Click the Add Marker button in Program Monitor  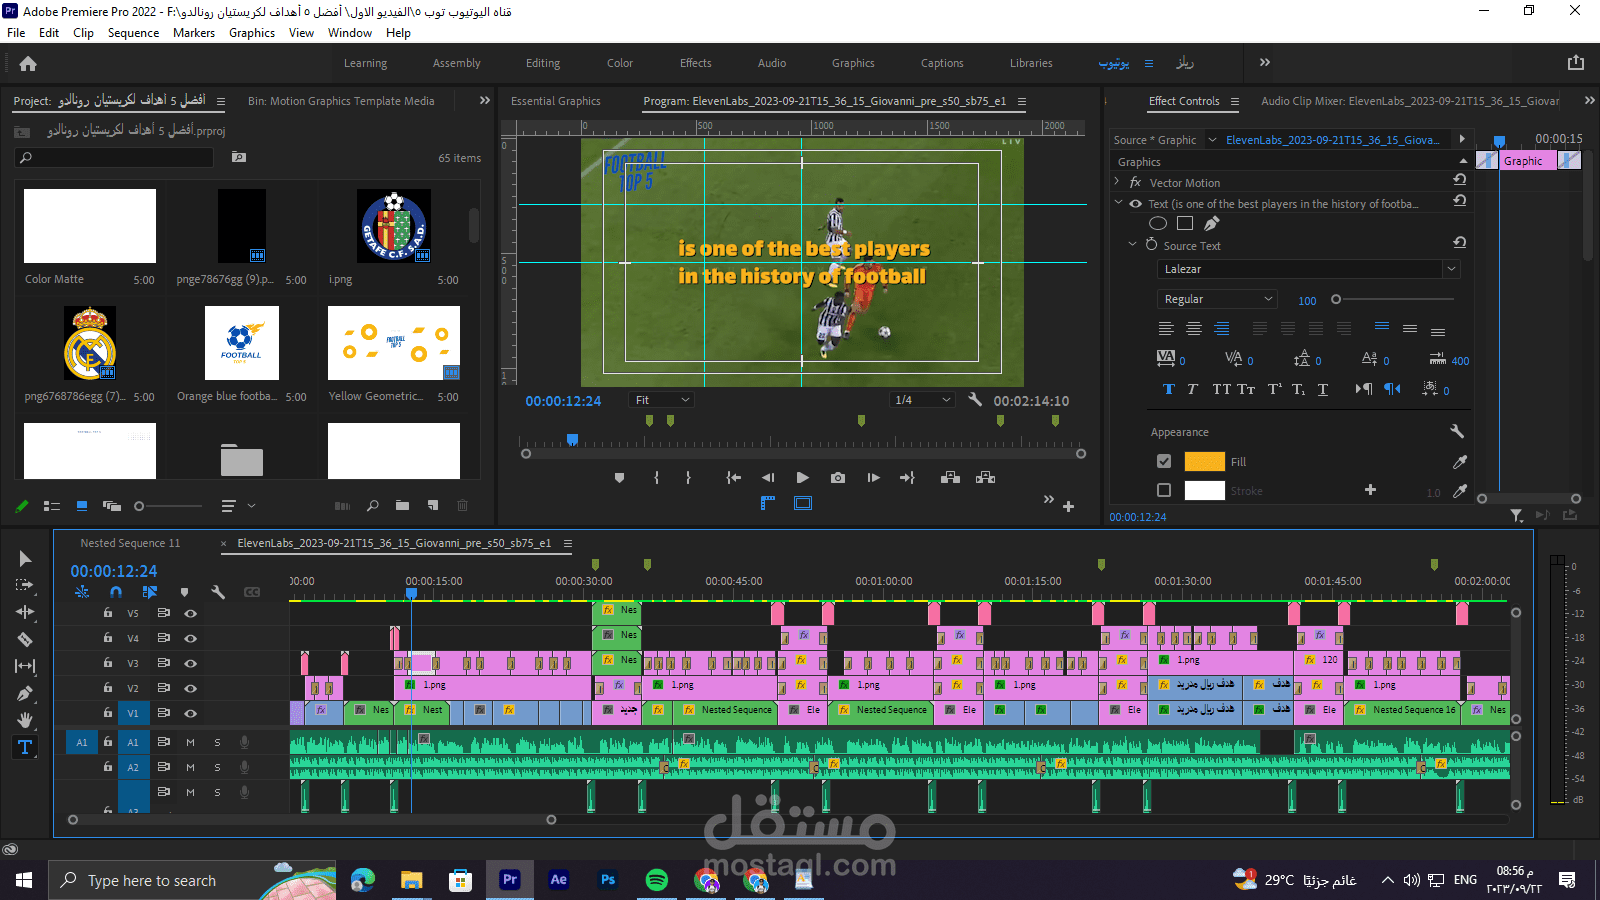[x=619, y=478]
